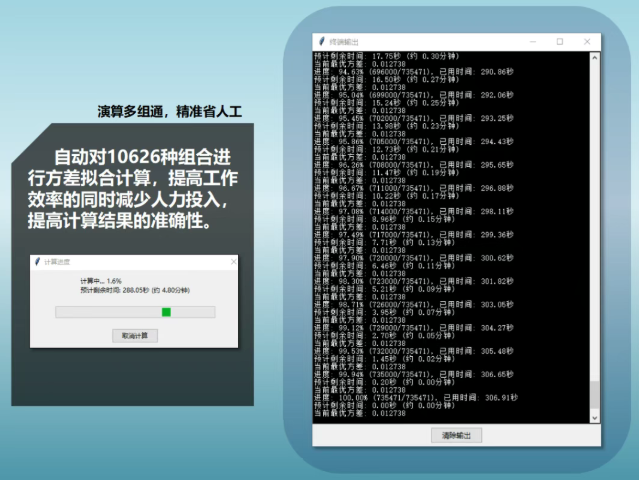
Task: Maximize the 终端输出 window
Action: coord(559,41)
